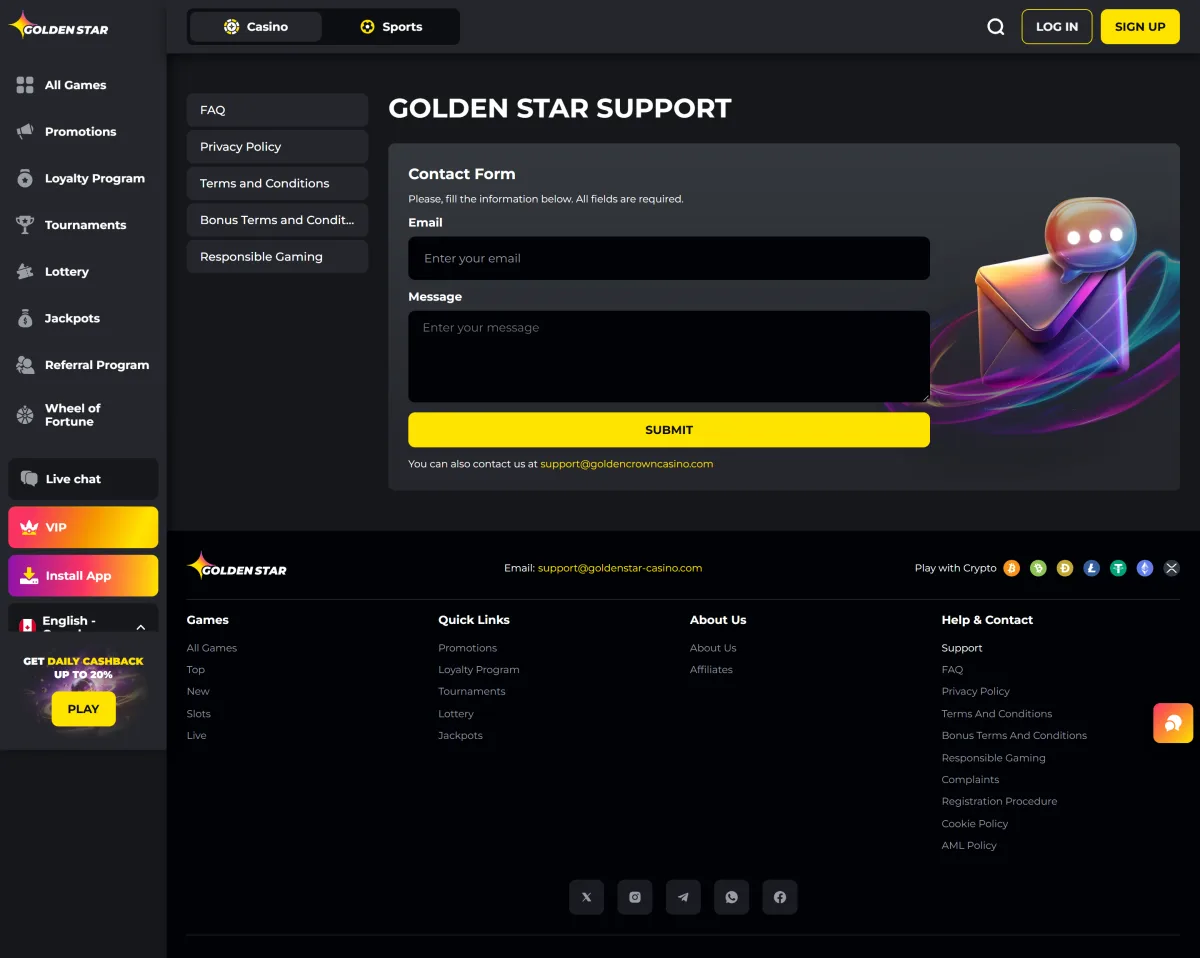This screenshot has width=1200, height=958.
Task: Submit the contact form
Action: (x=669, y=430)
